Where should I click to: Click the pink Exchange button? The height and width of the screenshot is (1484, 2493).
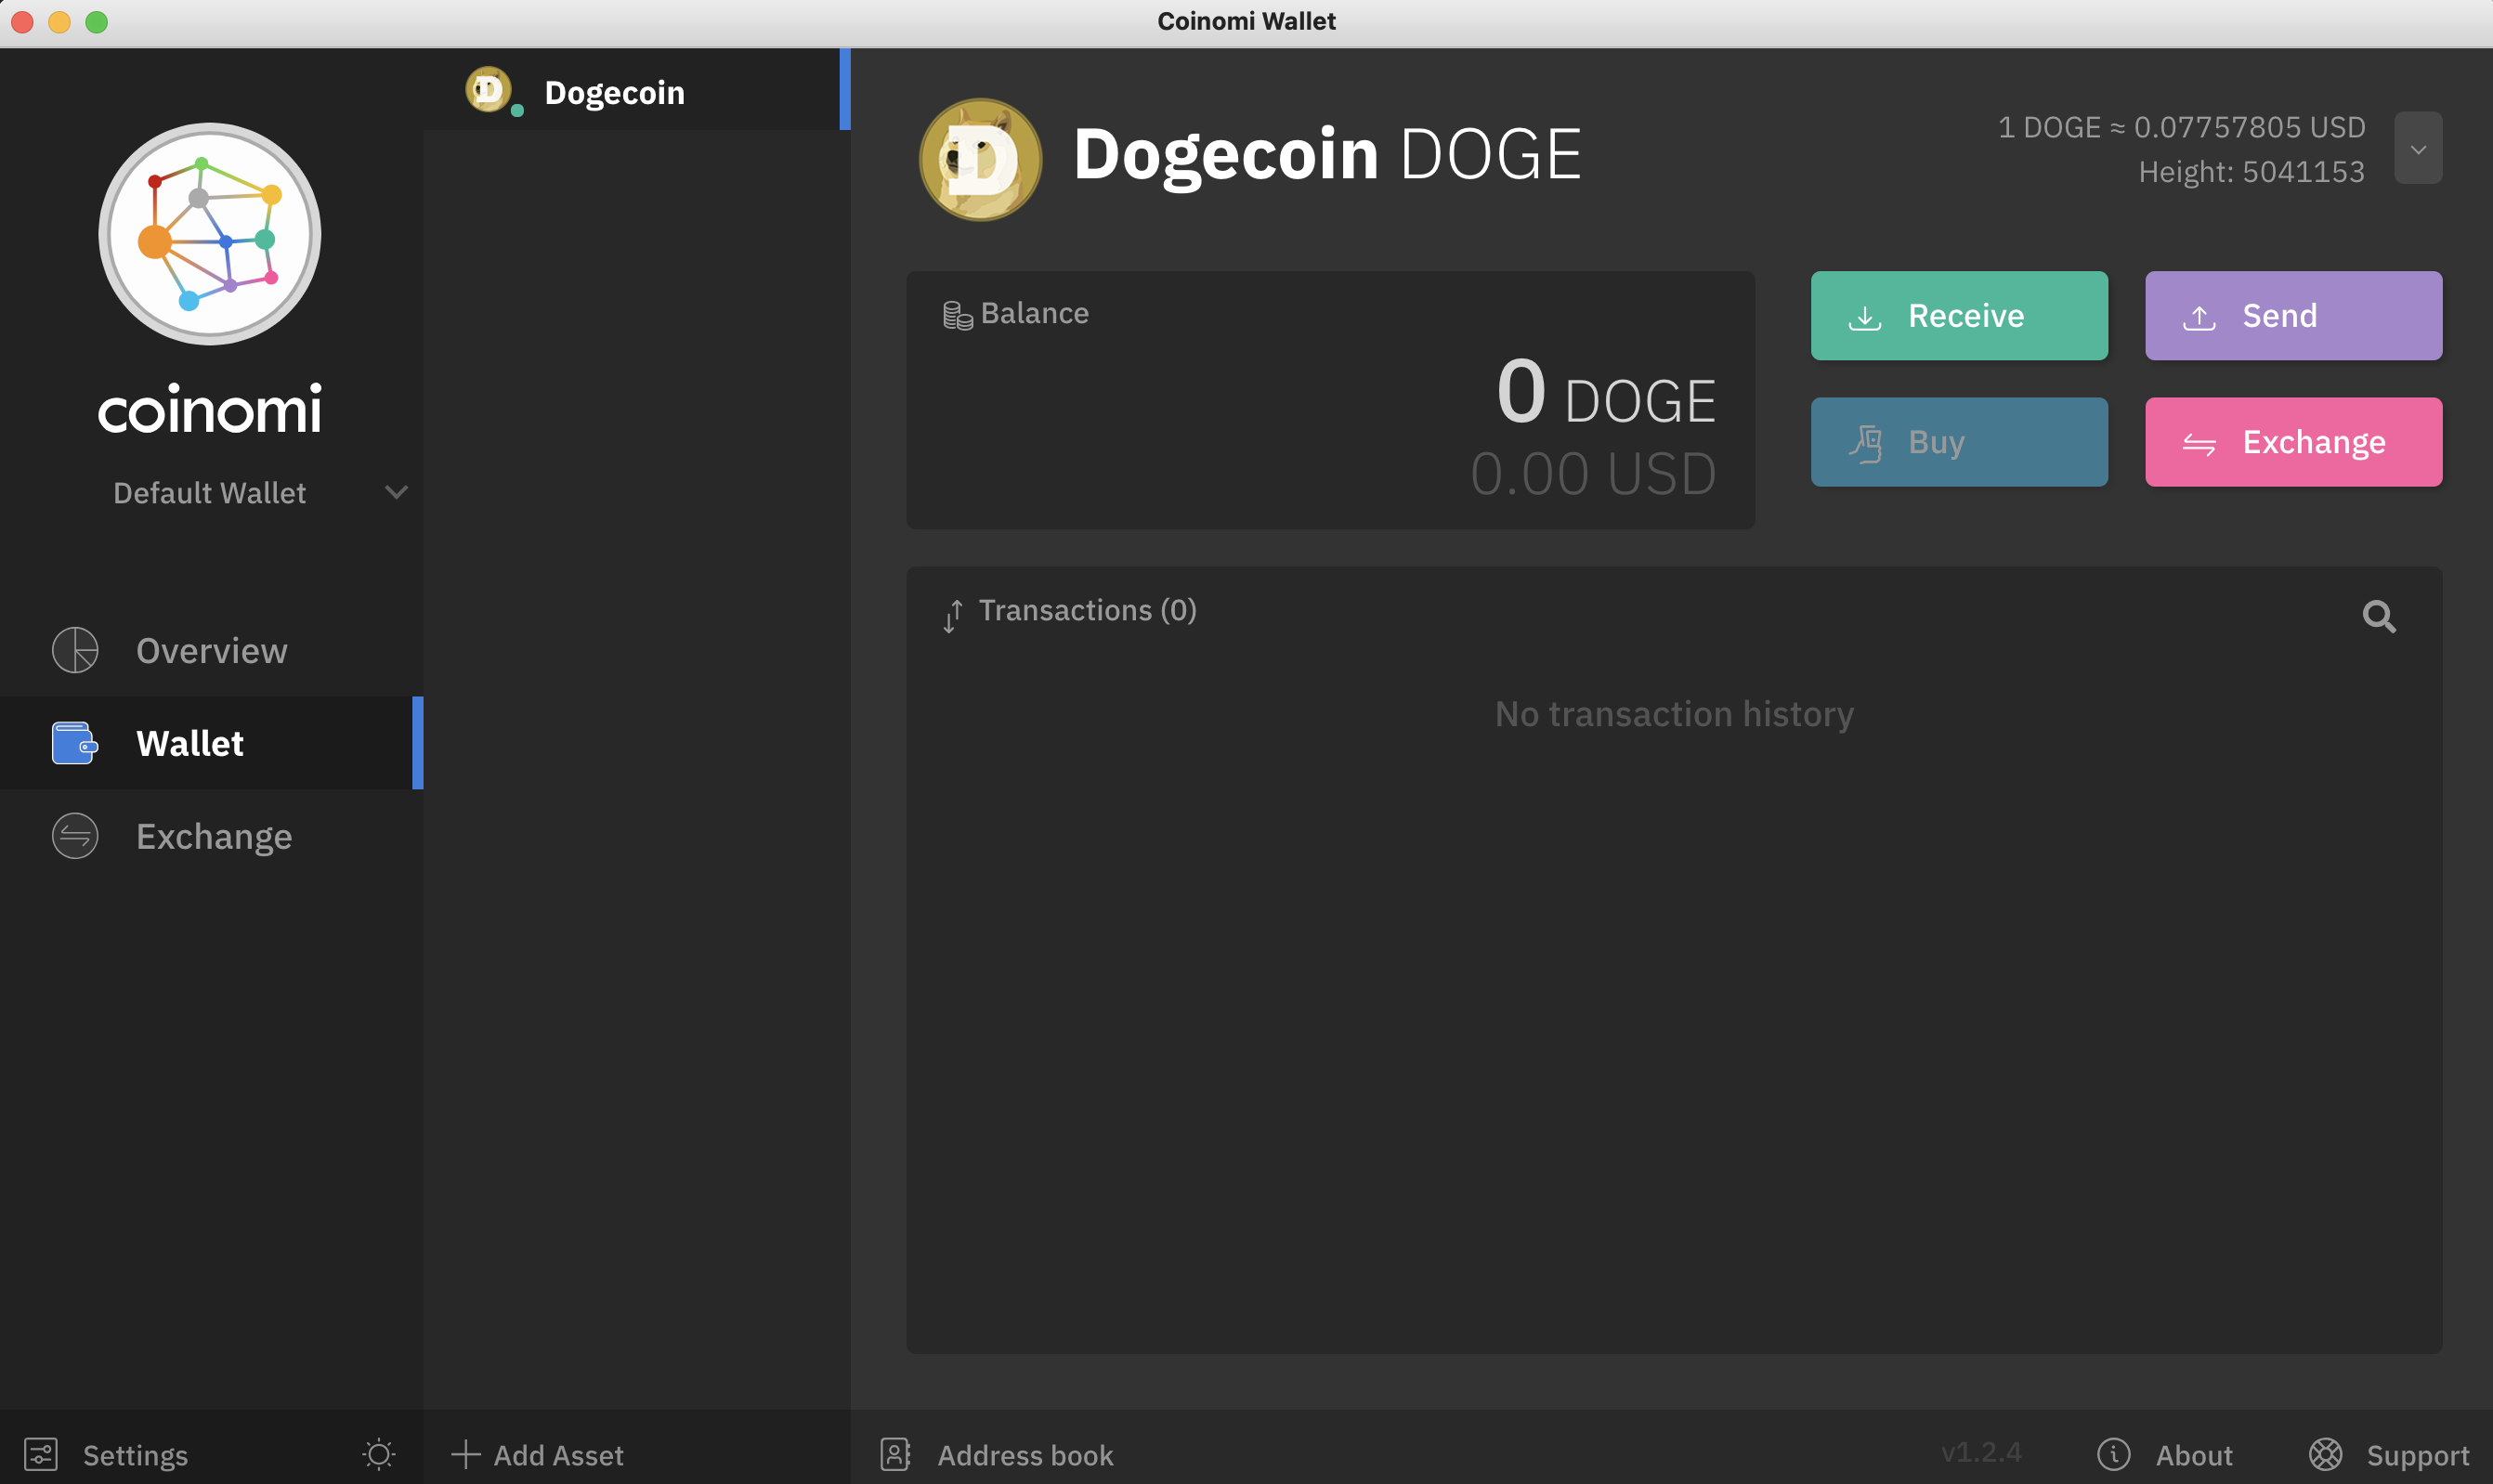[x=2292, y=442]
